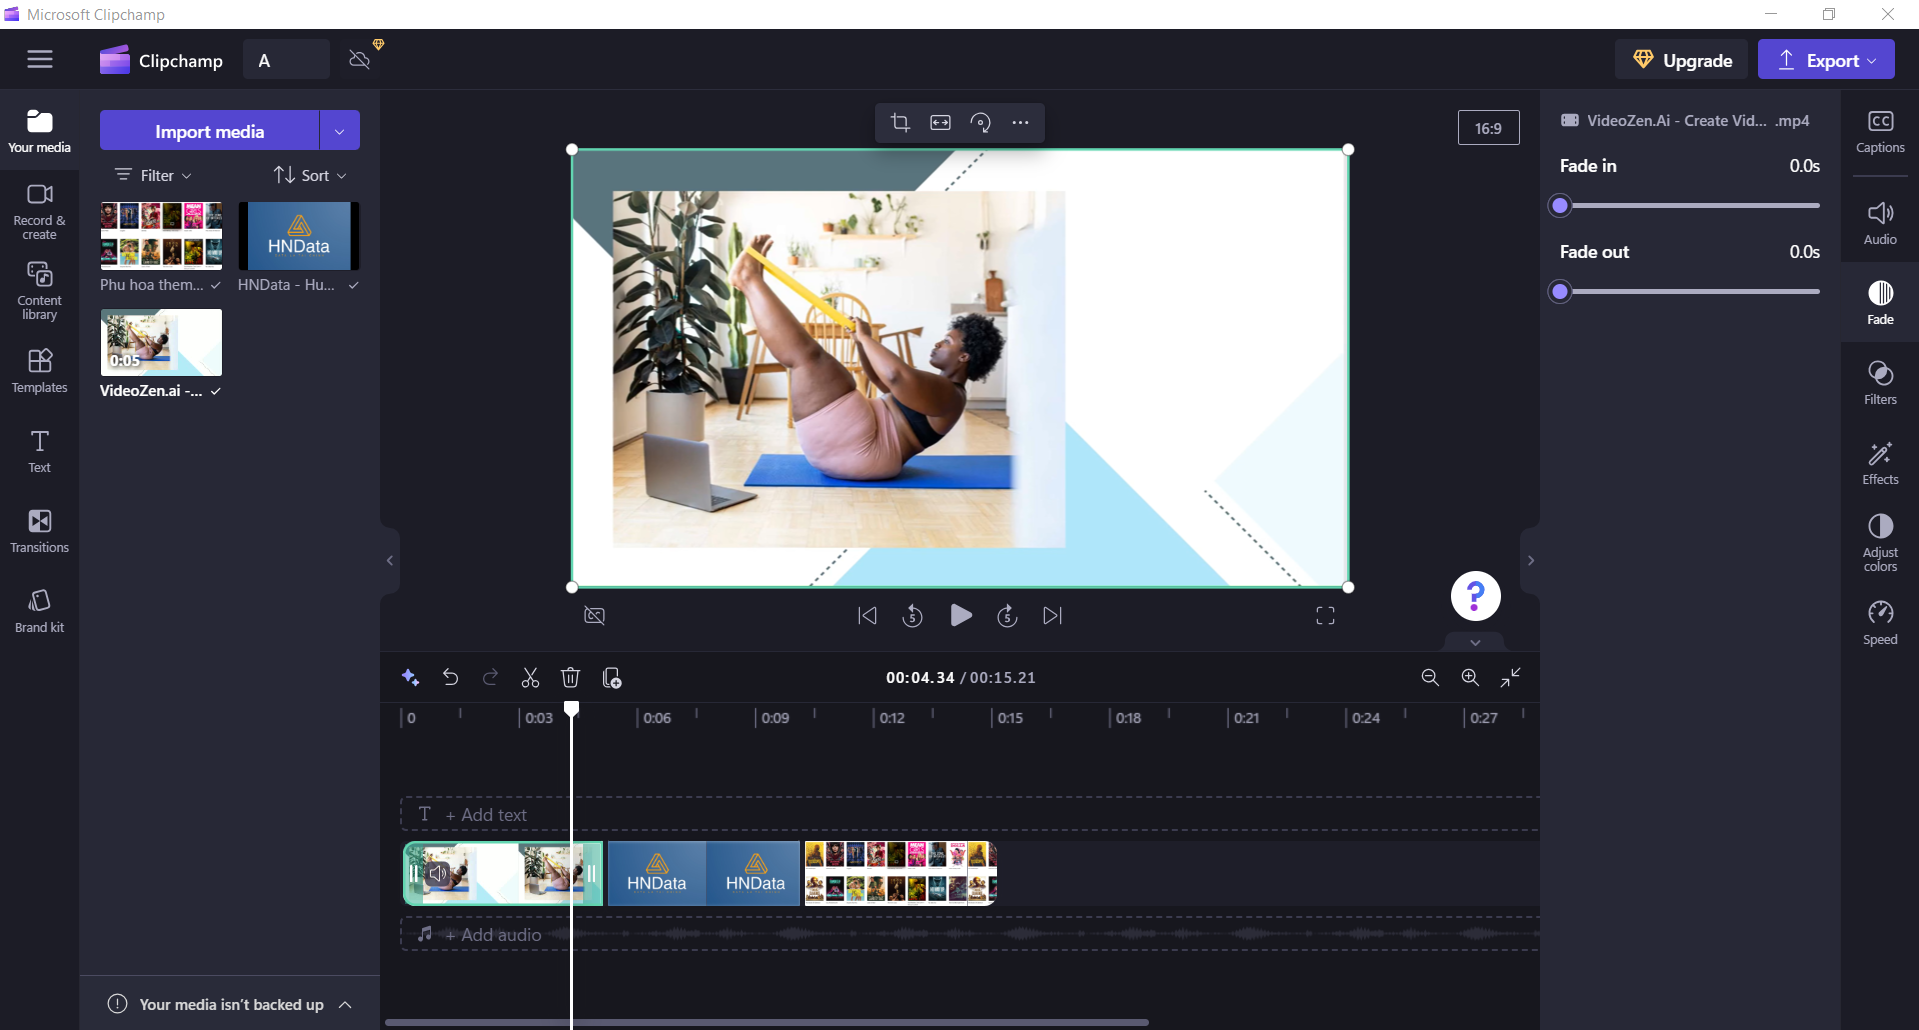This screenshot has width=1919, height=1030.
Task: Collapse the right properties panel
Action: 1530,560
